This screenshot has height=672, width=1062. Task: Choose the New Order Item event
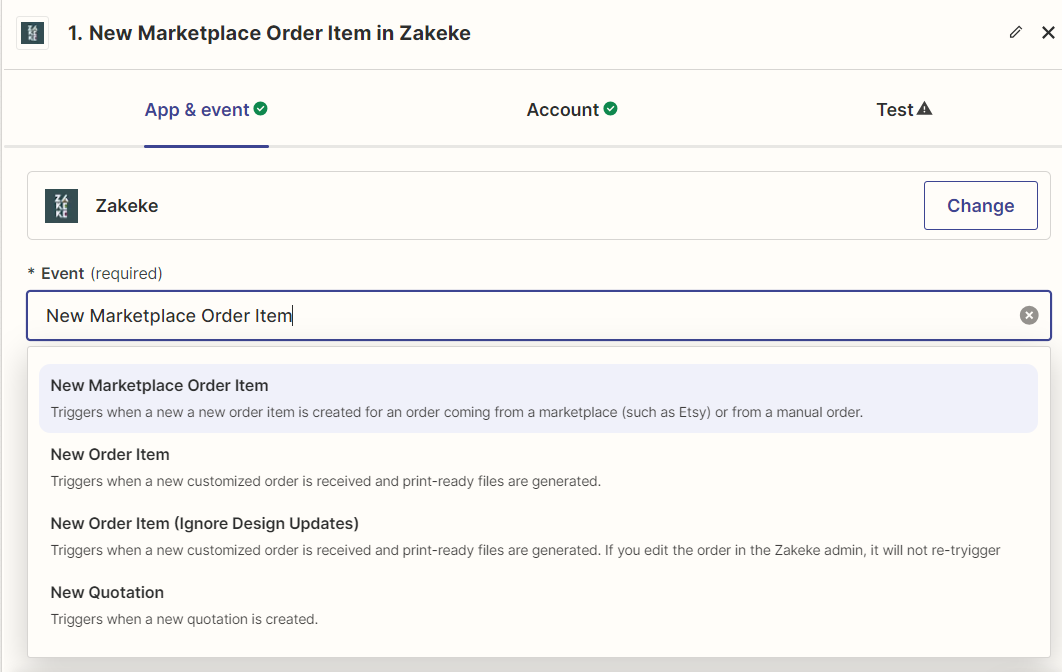click(538, 467)
